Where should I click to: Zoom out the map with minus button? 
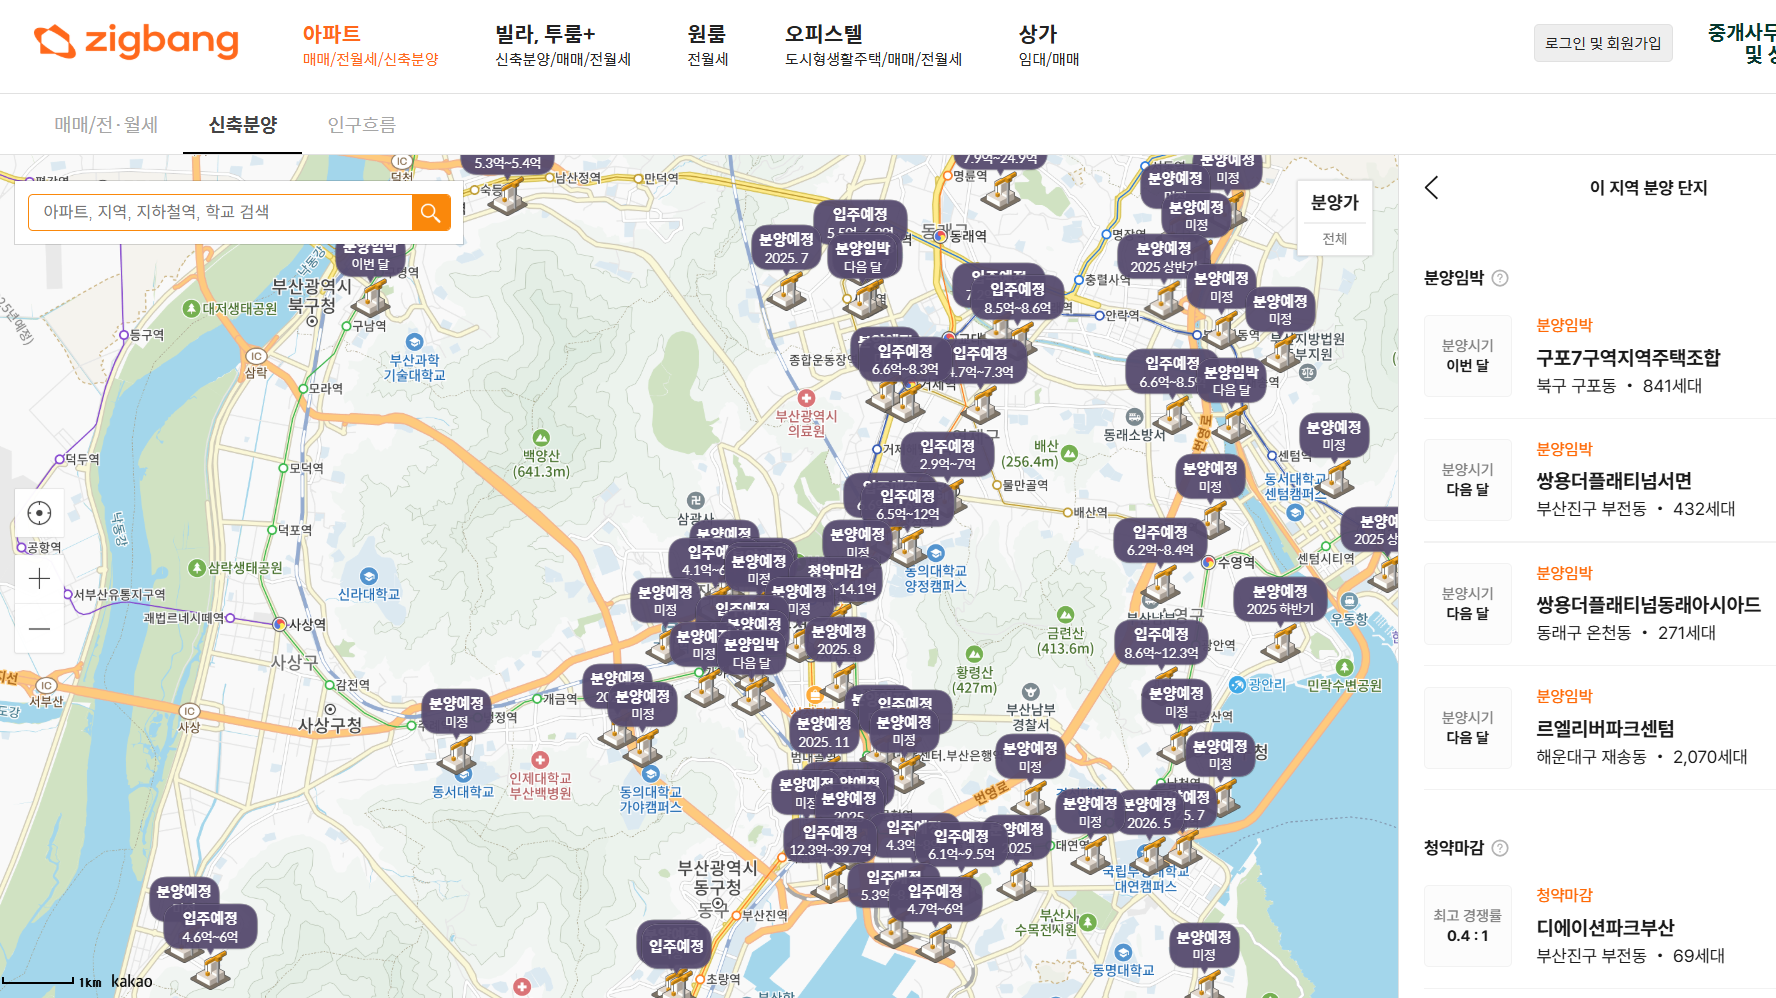point(39,629)
